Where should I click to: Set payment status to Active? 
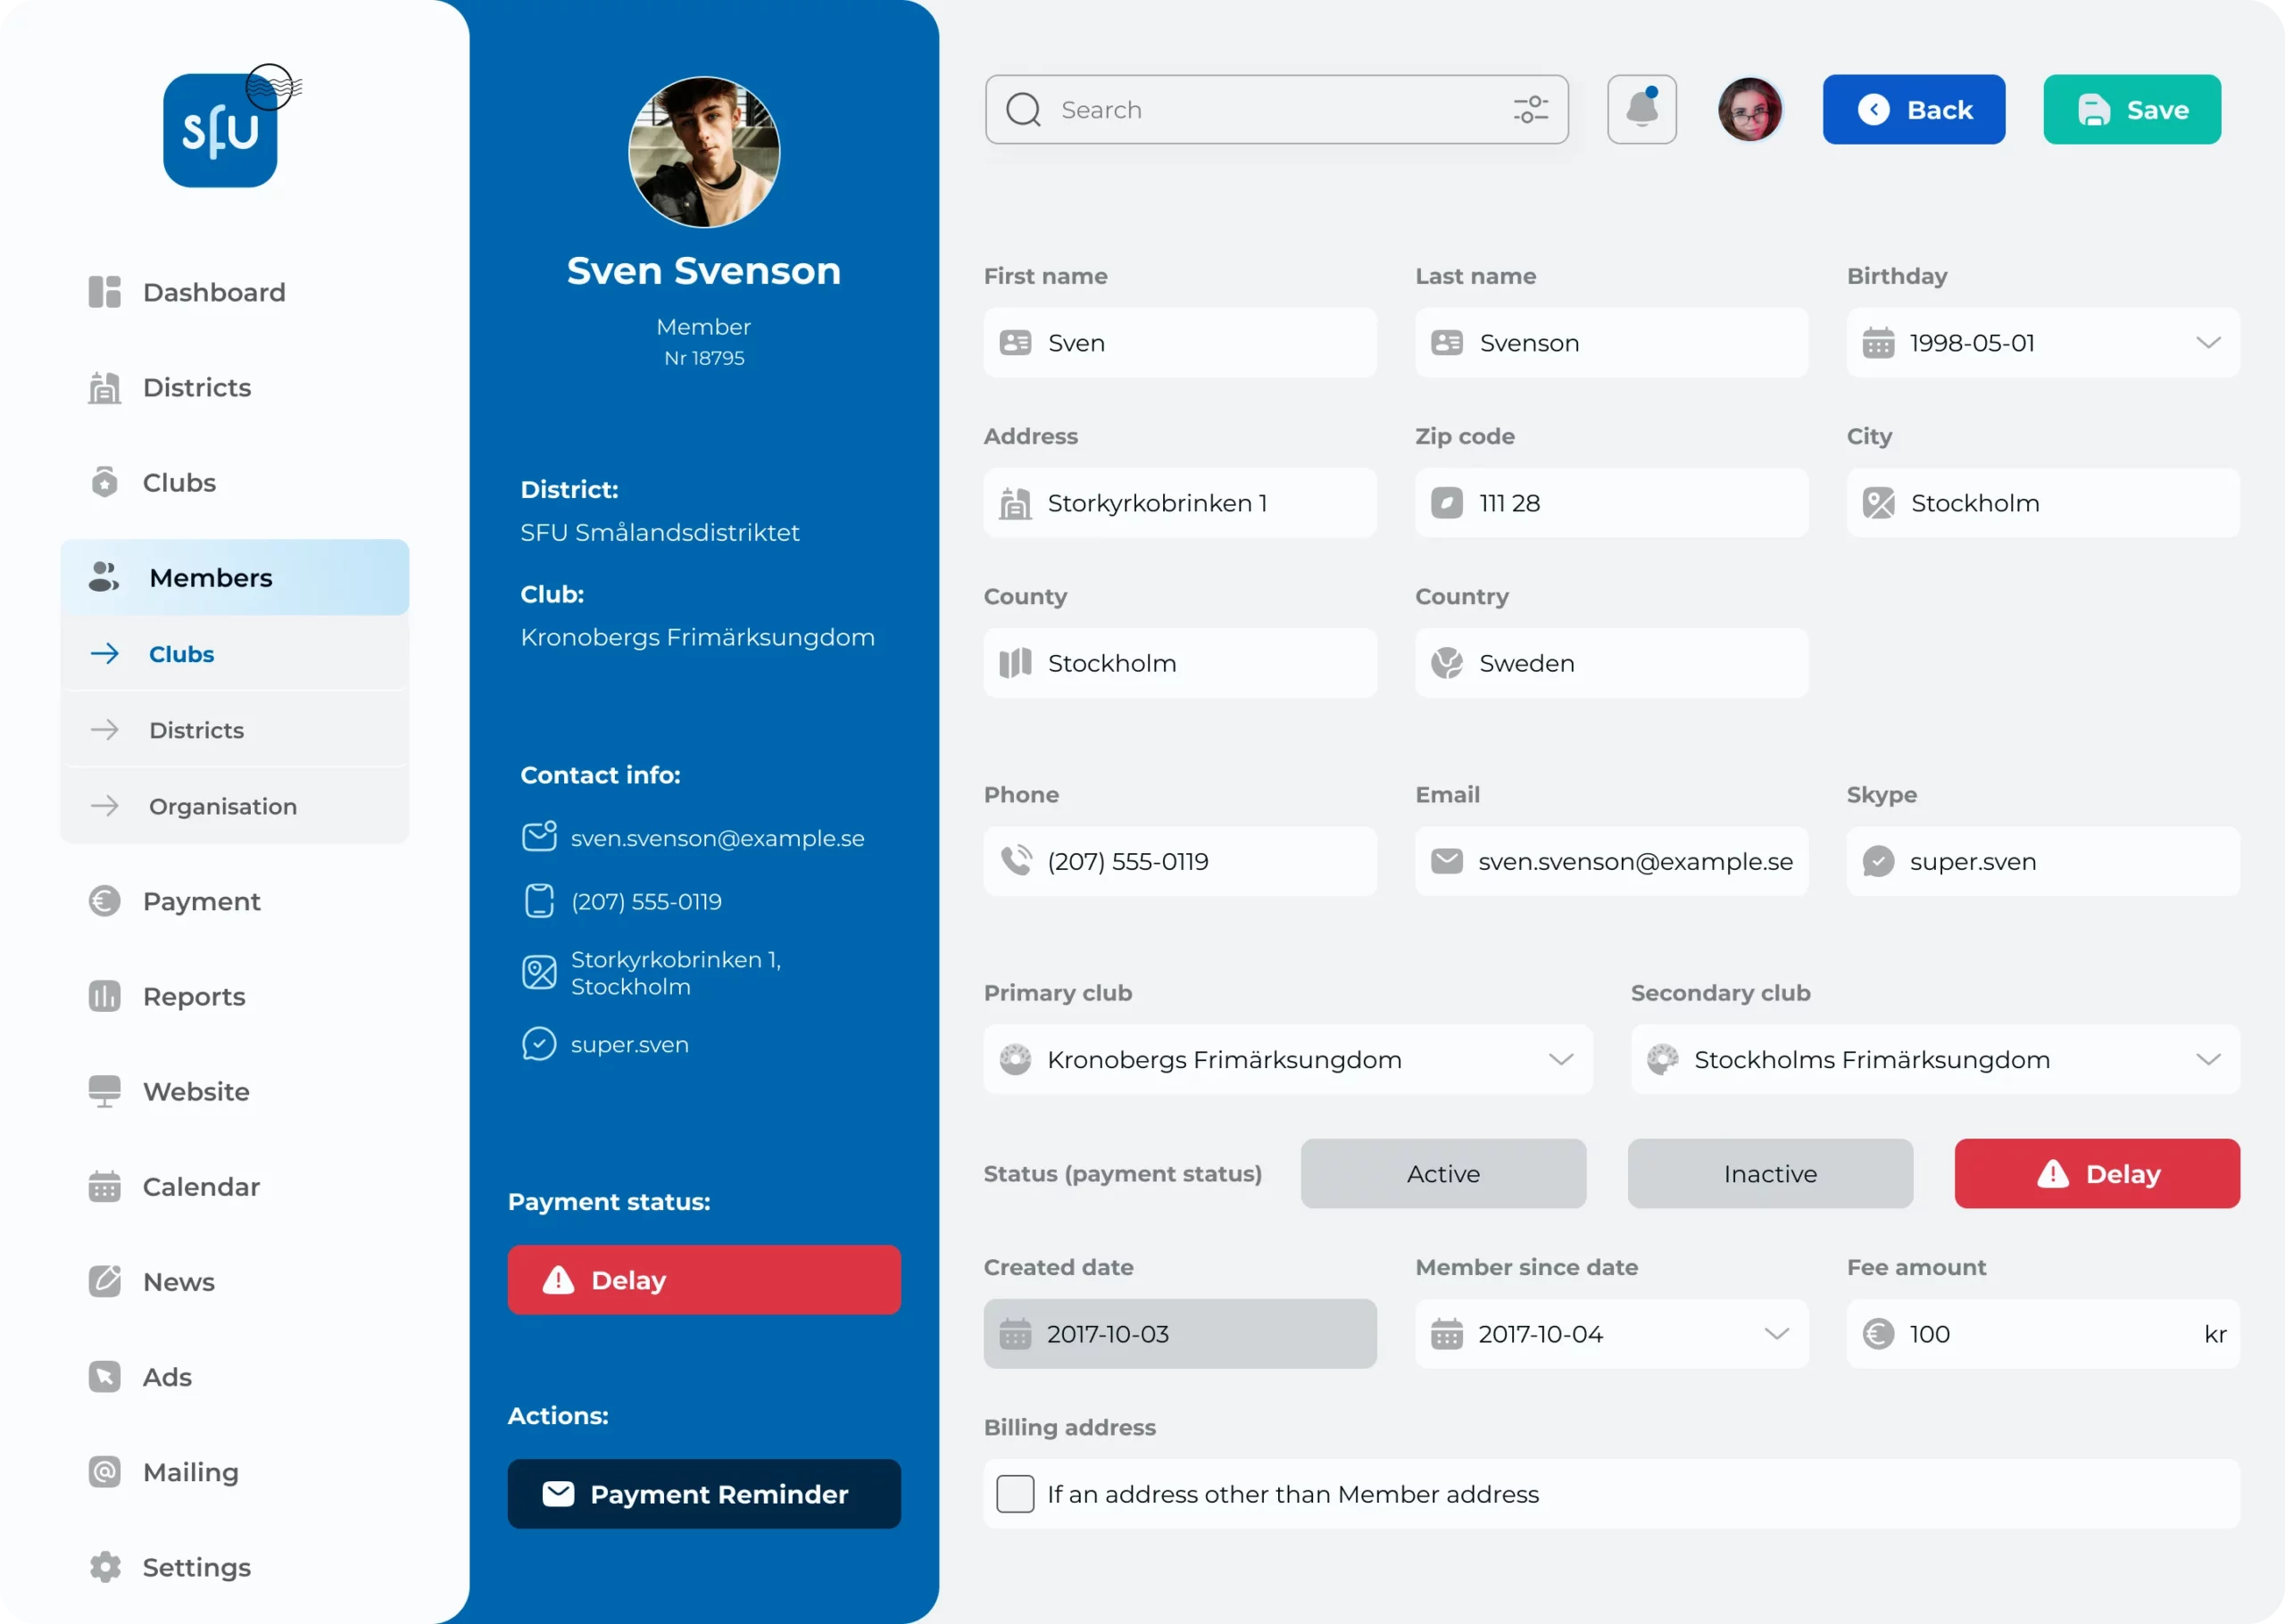click(1443, 1173)
